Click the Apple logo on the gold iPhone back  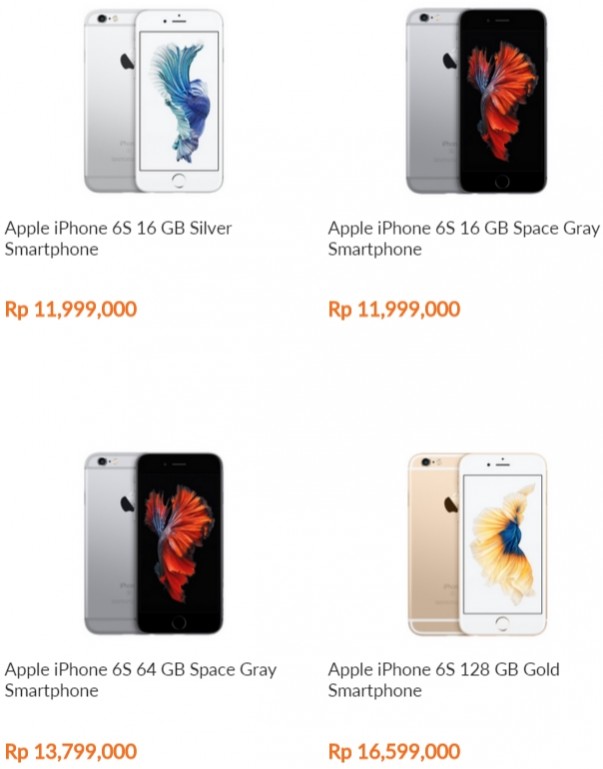click(x=450, y=504)
